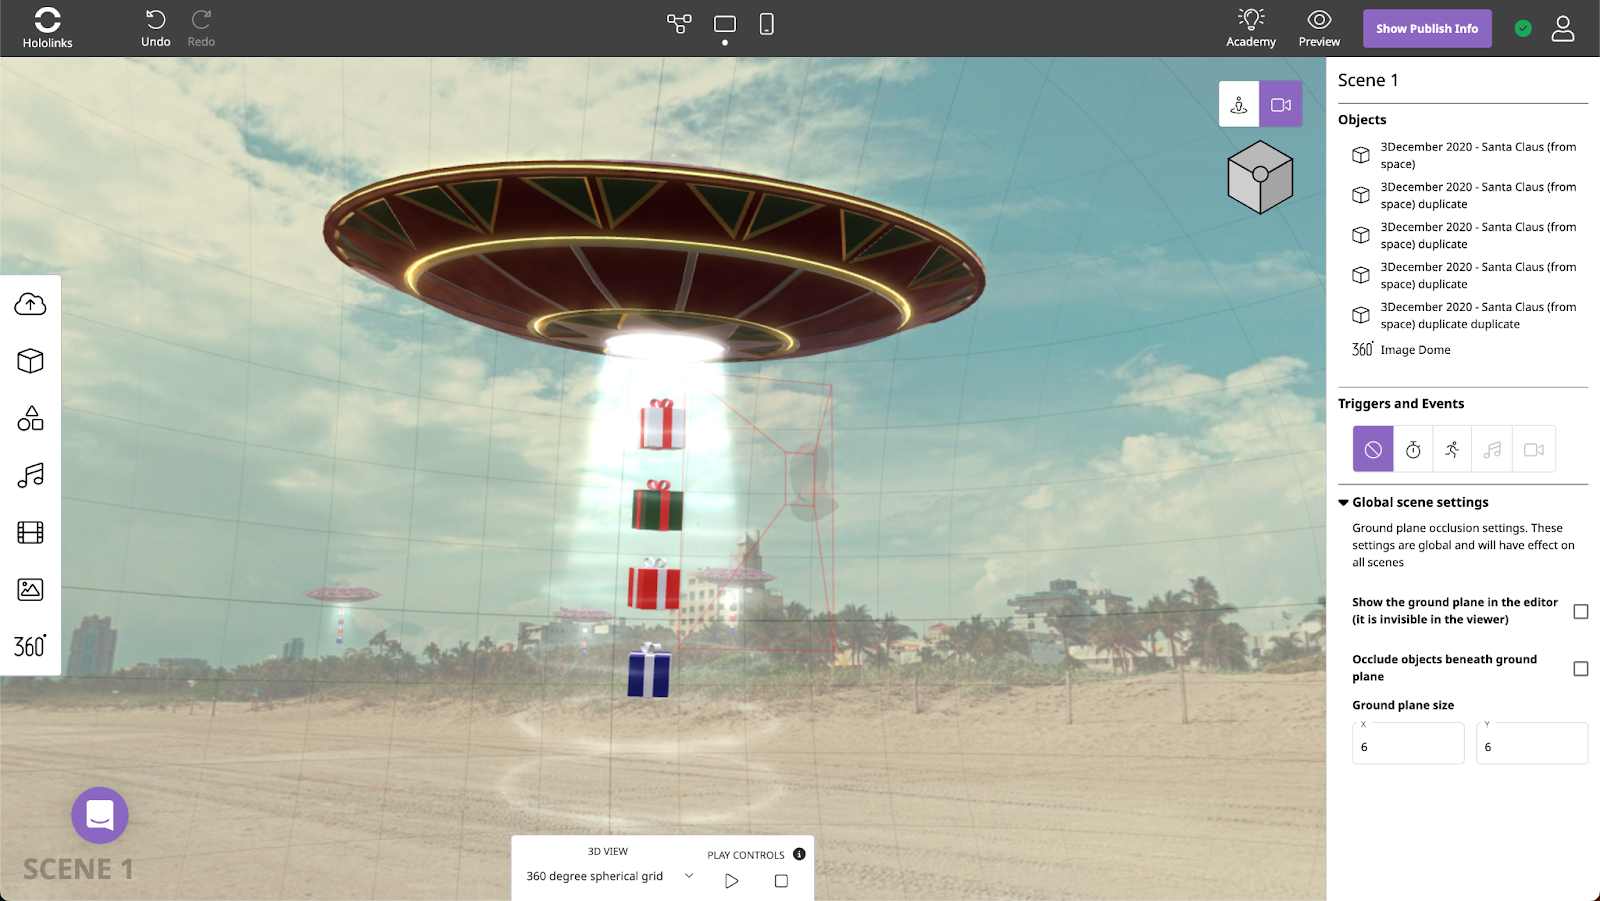Select the video camera trigger
The width and height of the screenshot is (1600, 901).
click(x=1534, y=449)
